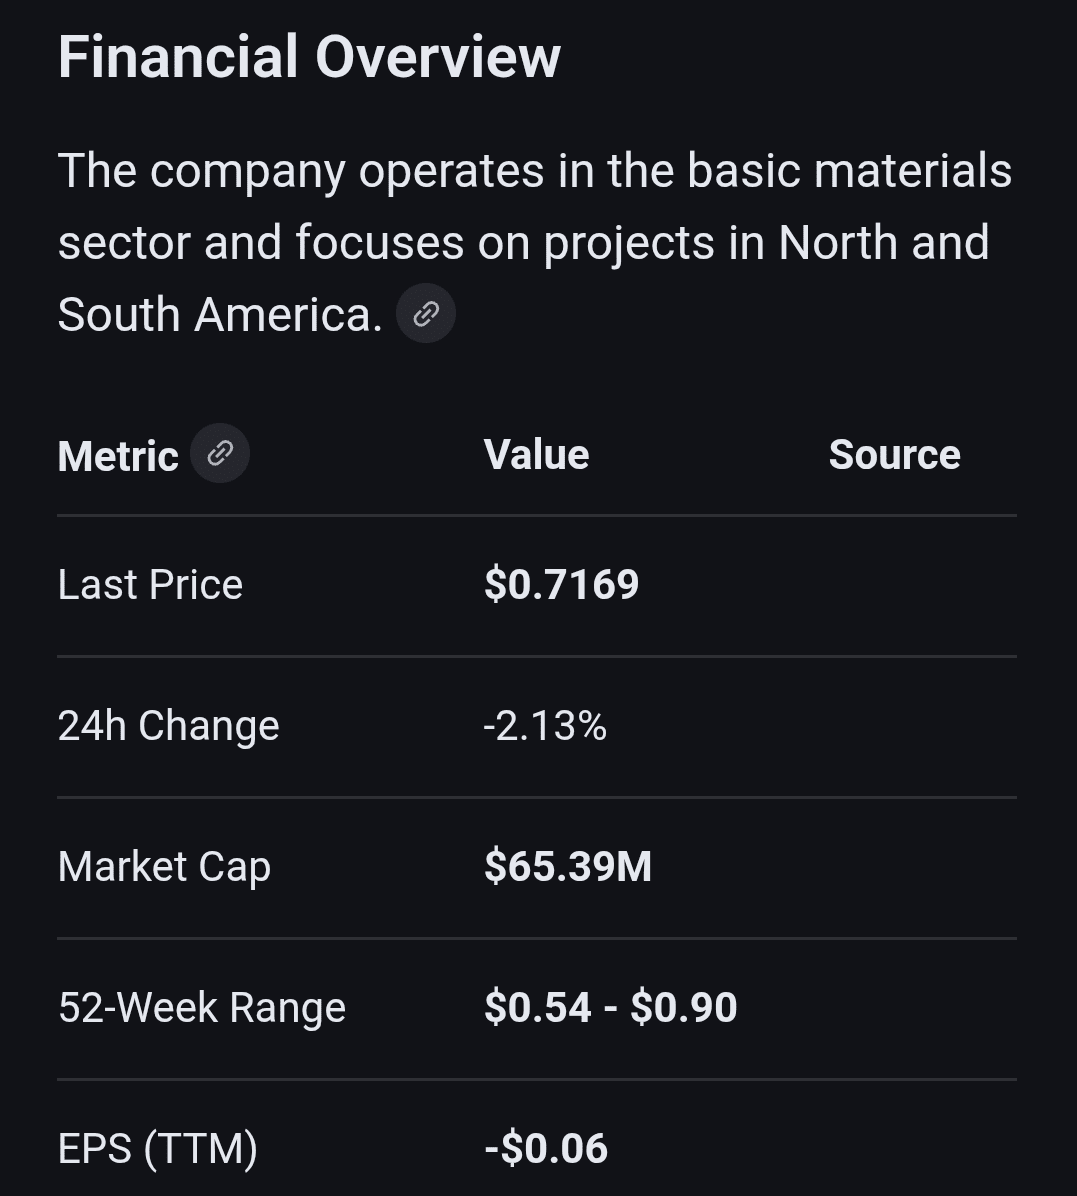Click the words "basic materials" in description
This screenshot has height=1196, width=1077.
[x=849, y=171]
